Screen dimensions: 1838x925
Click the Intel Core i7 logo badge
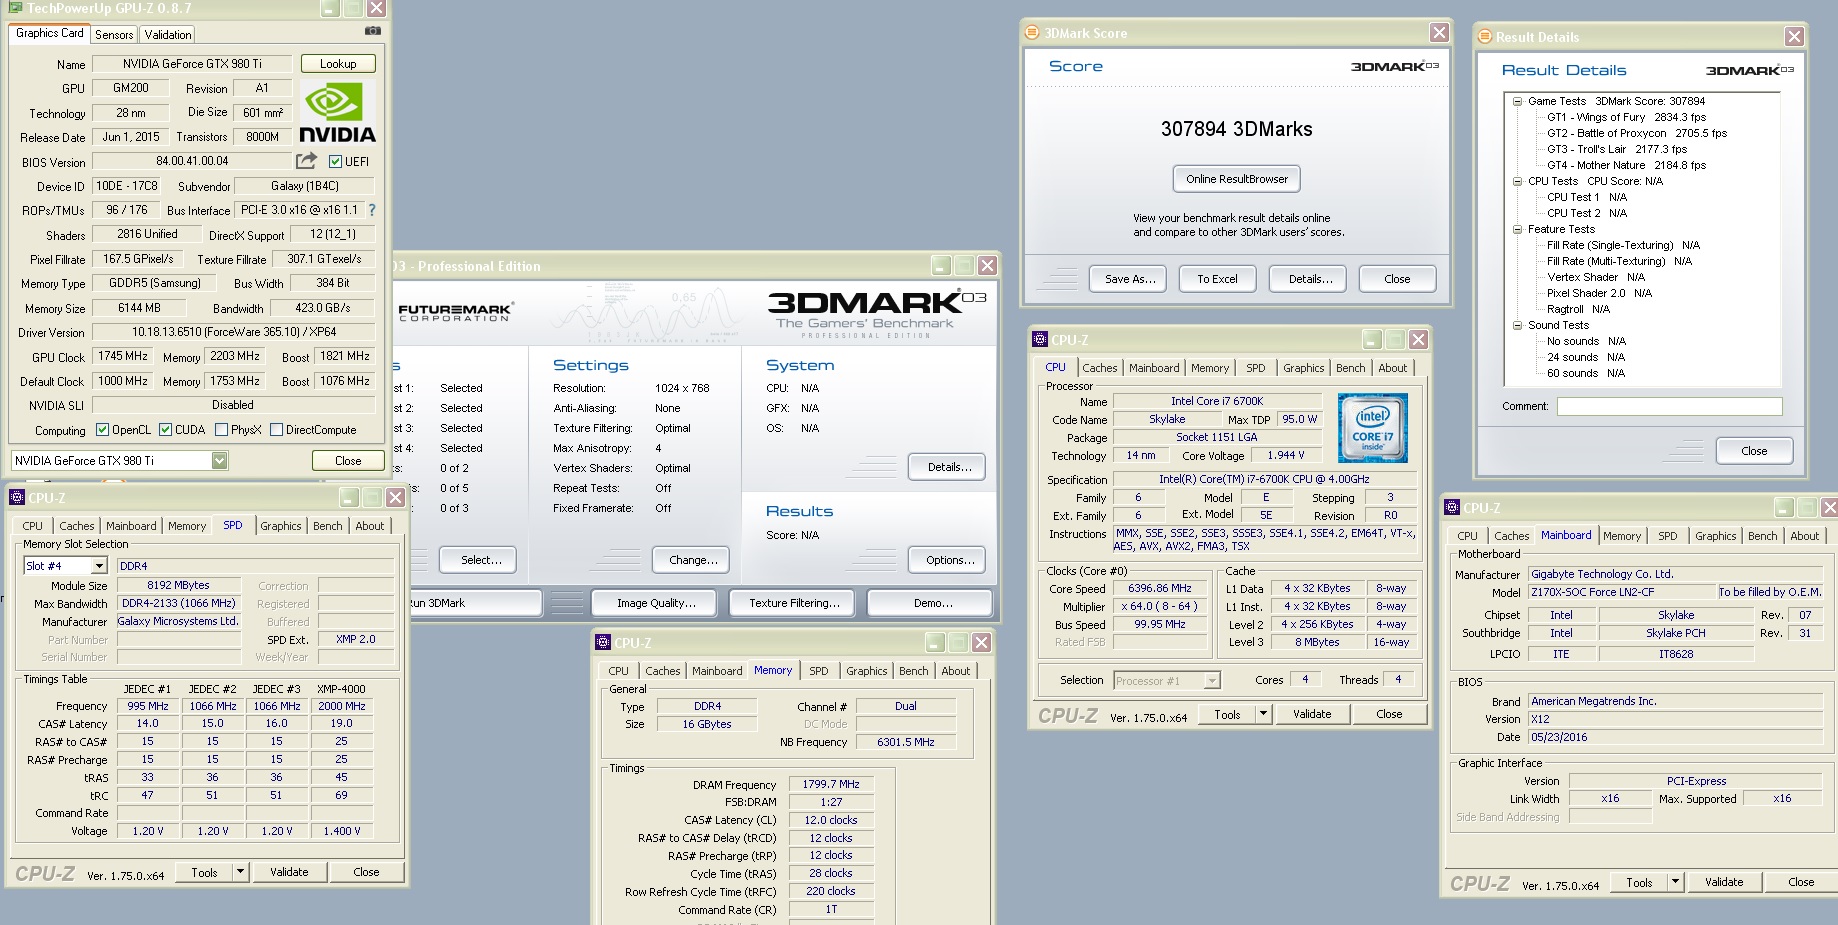tap(1373, 428)
